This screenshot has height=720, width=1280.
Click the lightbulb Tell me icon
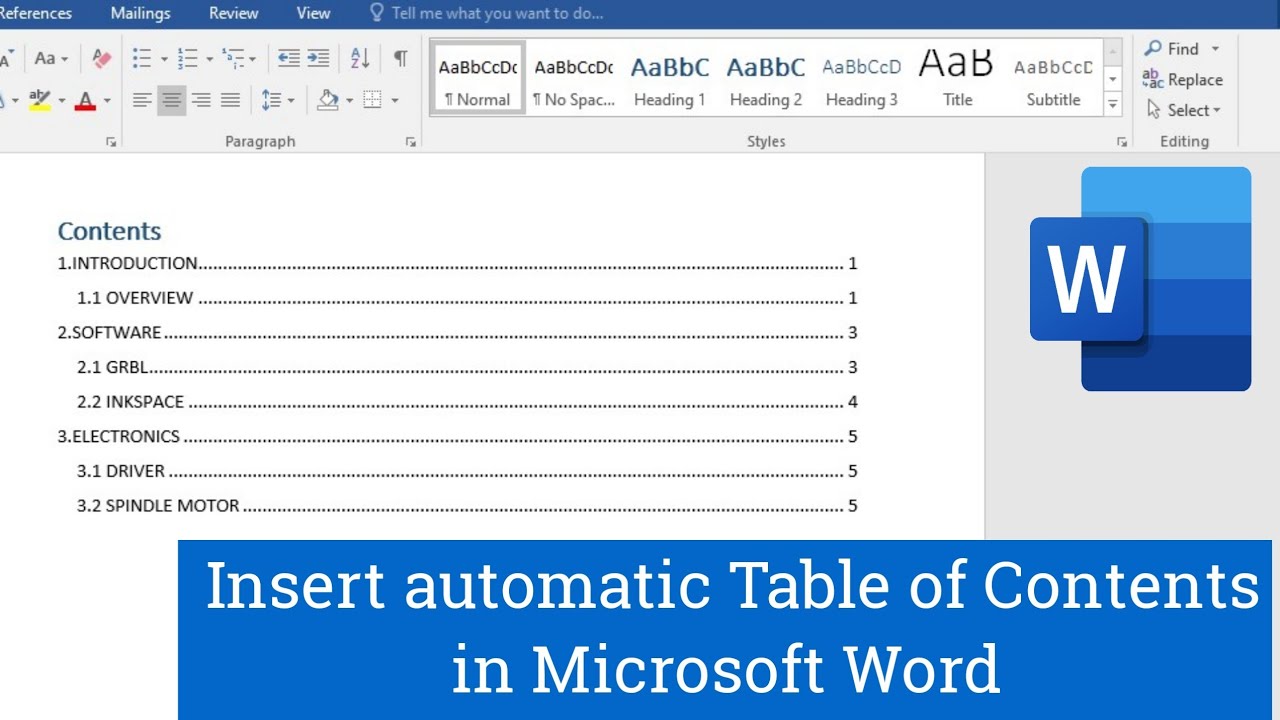click(376, 13)
